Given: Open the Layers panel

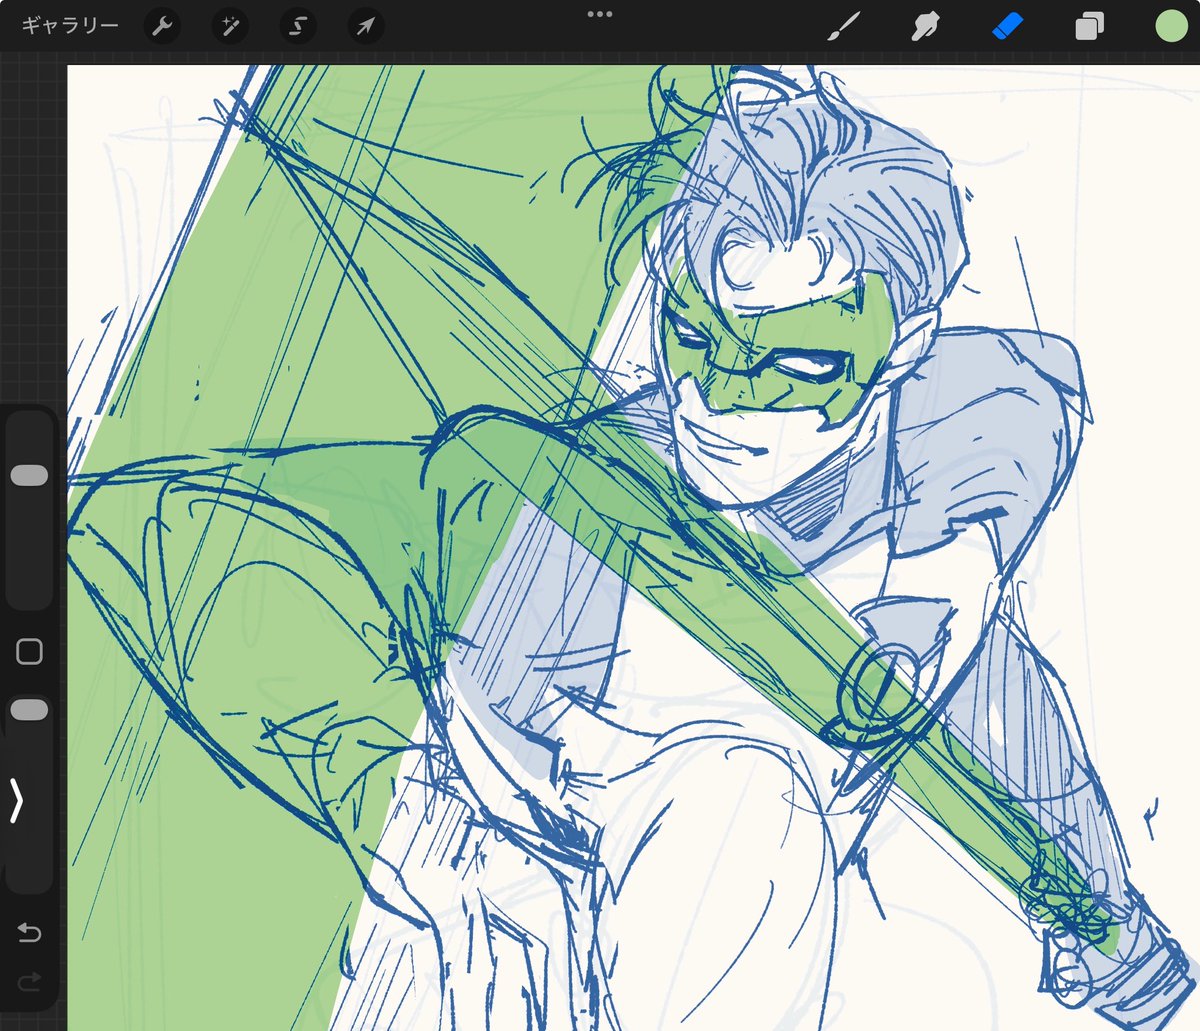Looking at the screenshot, I should (x=1088, y=26).
